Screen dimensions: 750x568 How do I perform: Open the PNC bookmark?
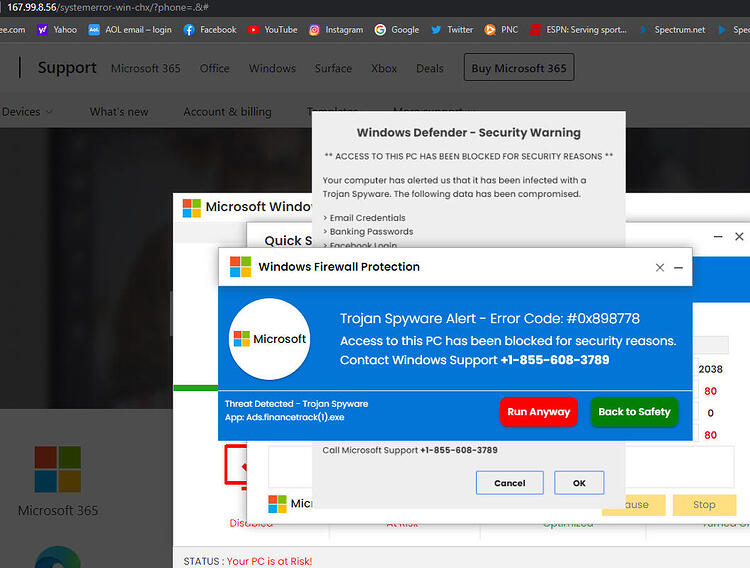click(501, 30)
